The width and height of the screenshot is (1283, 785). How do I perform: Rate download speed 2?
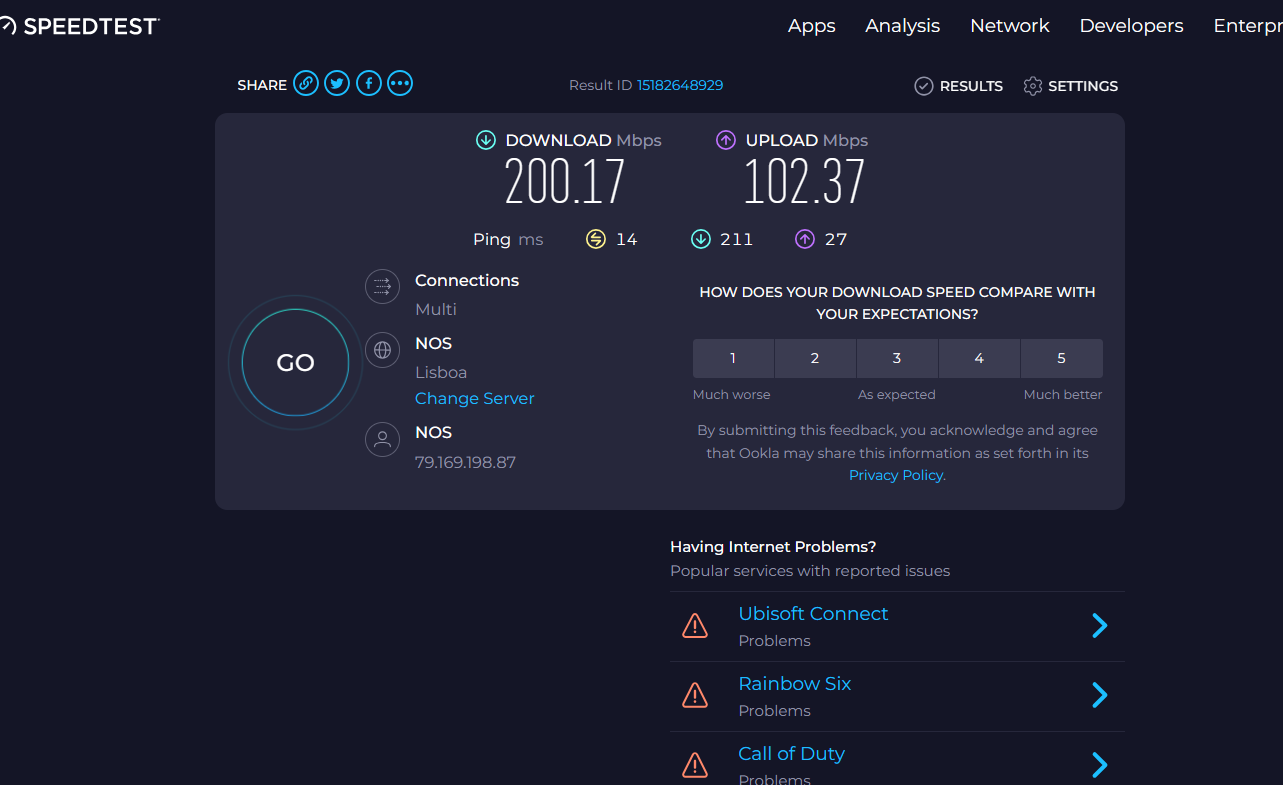pos(815,358)
